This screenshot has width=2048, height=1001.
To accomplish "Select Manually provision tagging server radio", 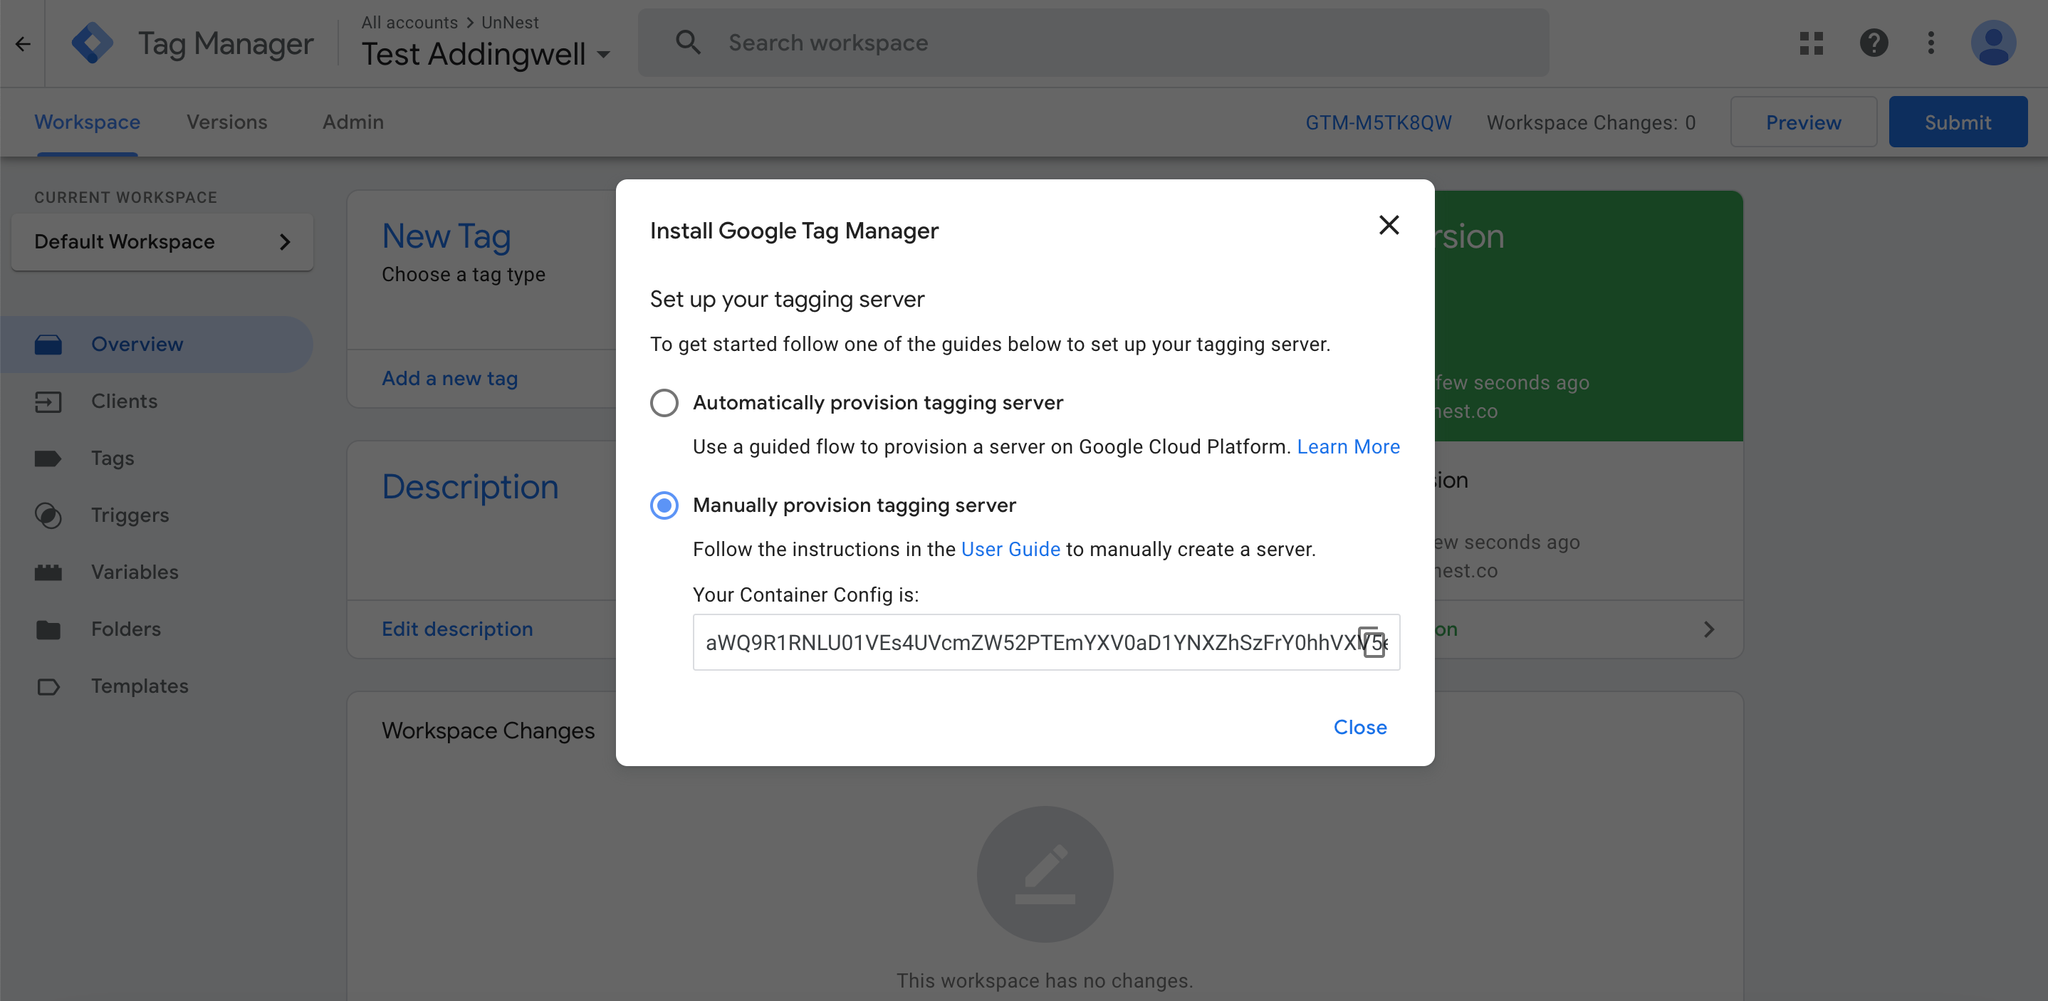I will click(664, 505).
